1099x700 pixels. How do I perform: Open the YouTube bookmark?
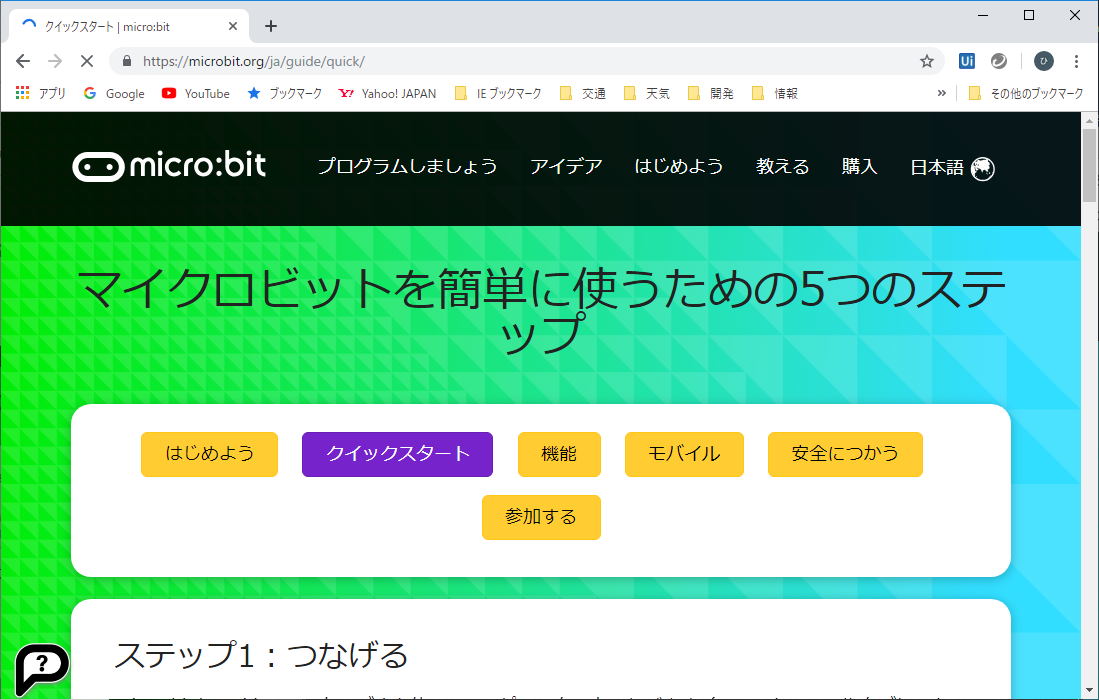click(196, 93)
